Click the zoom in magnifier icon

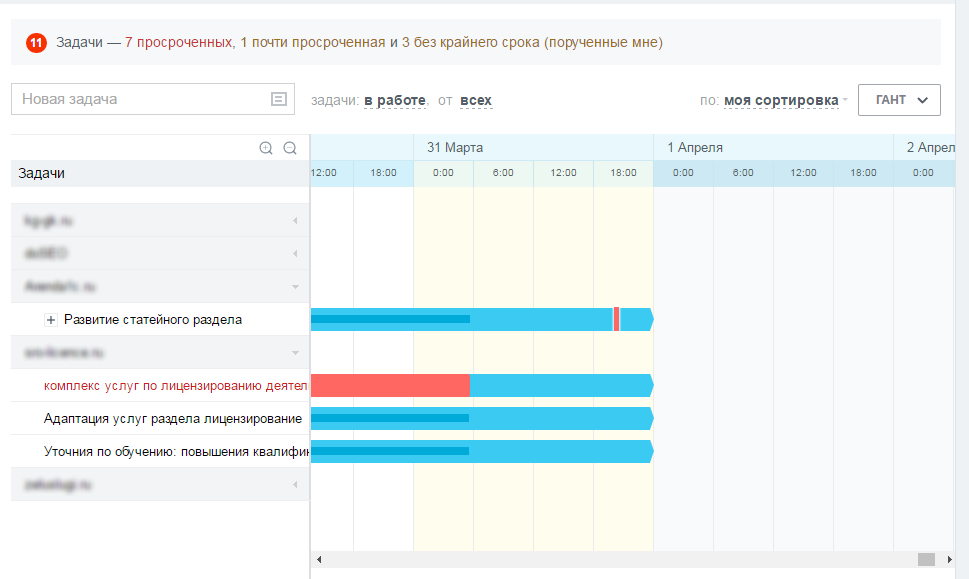(x=266, y=148)
